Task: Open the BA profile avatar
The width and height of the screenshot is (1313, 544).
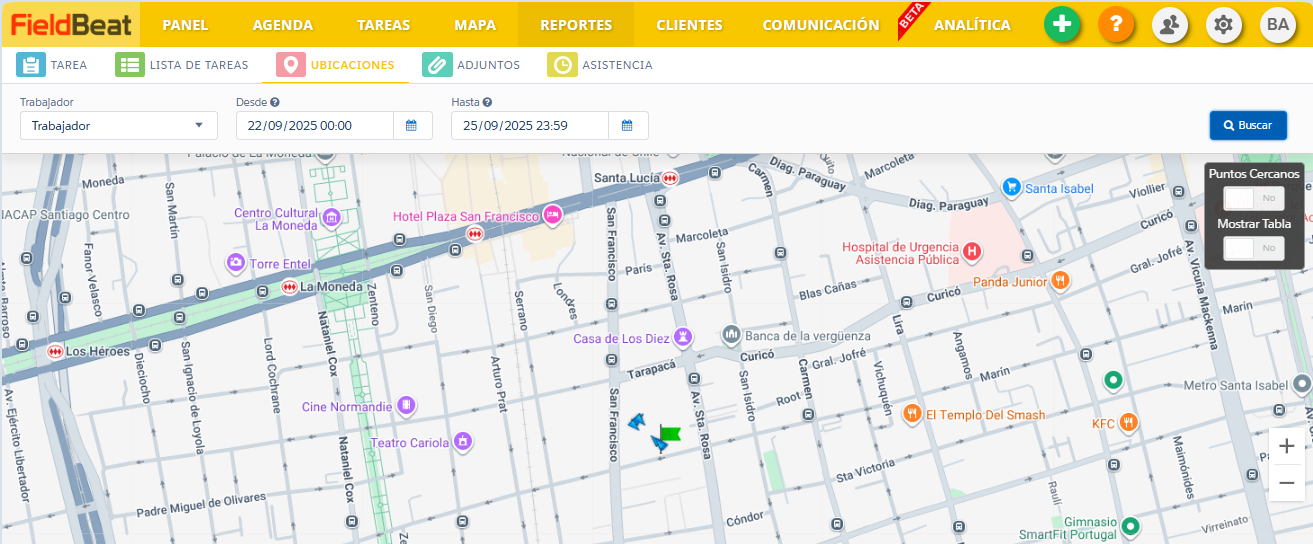Action: tap(1278, 24)
